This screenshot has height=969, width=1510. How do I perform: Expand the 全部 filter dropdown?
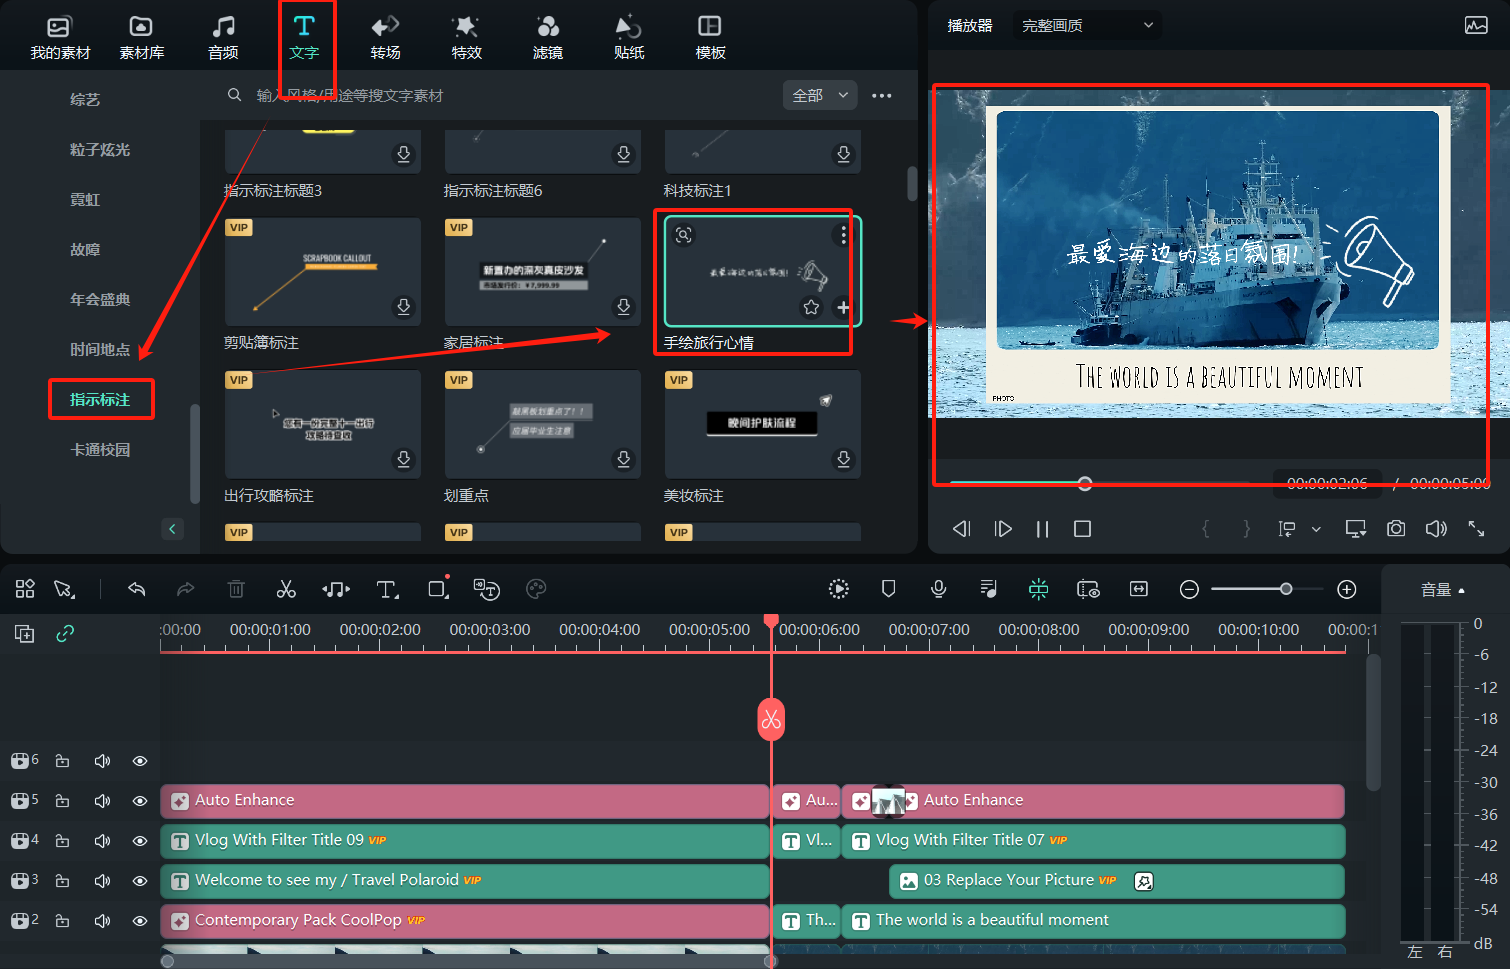820,96
